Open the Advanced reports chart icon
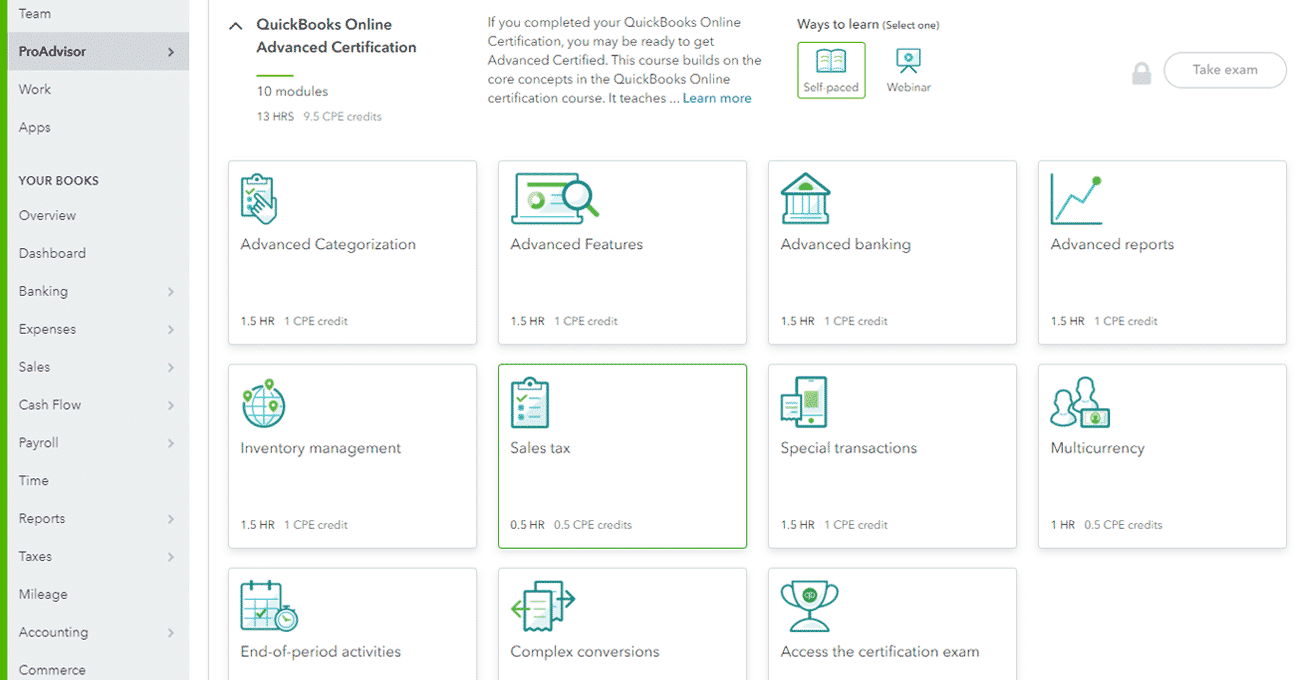This screenshot has height=680, width=1300. (1076, 200)
